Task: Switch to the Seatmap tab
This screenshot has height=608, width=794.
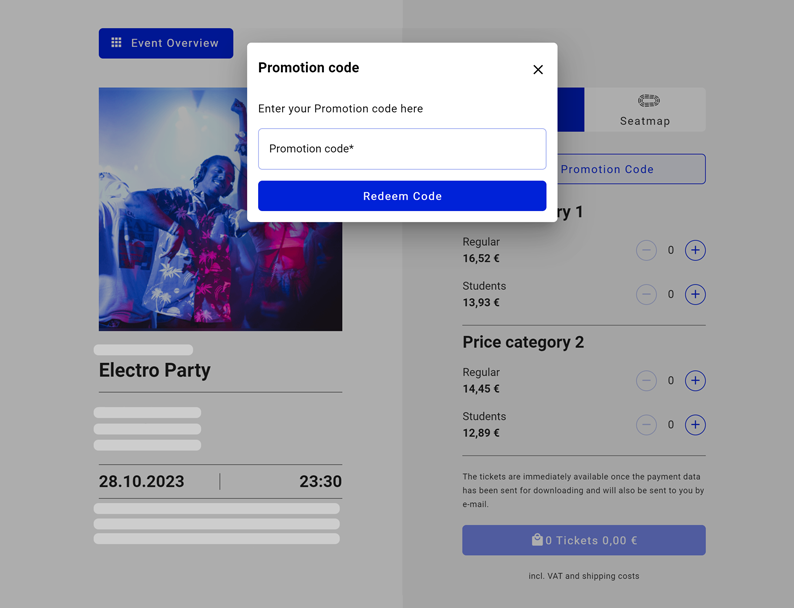Action: point(645,110)
